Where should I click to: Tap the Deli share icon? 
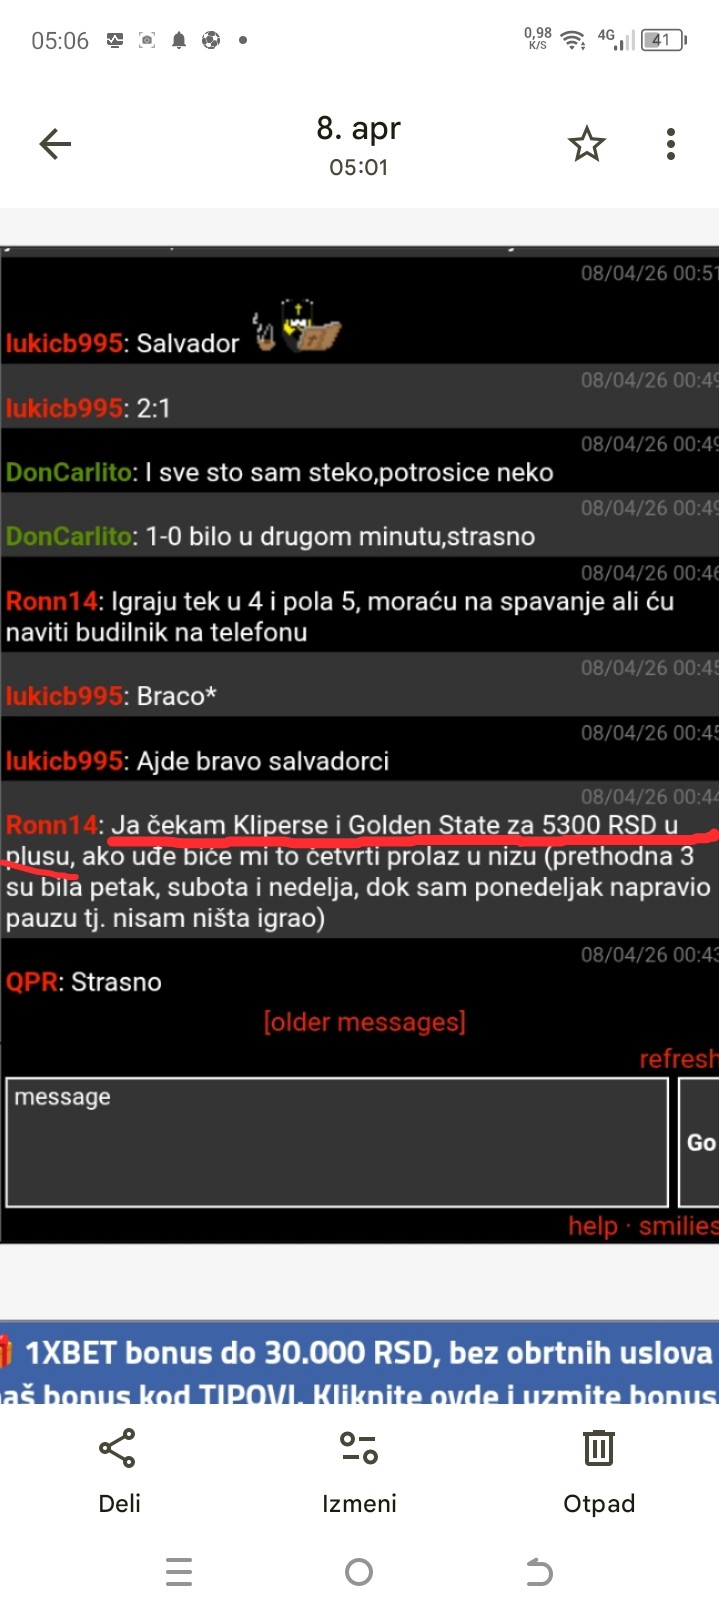118,1448
